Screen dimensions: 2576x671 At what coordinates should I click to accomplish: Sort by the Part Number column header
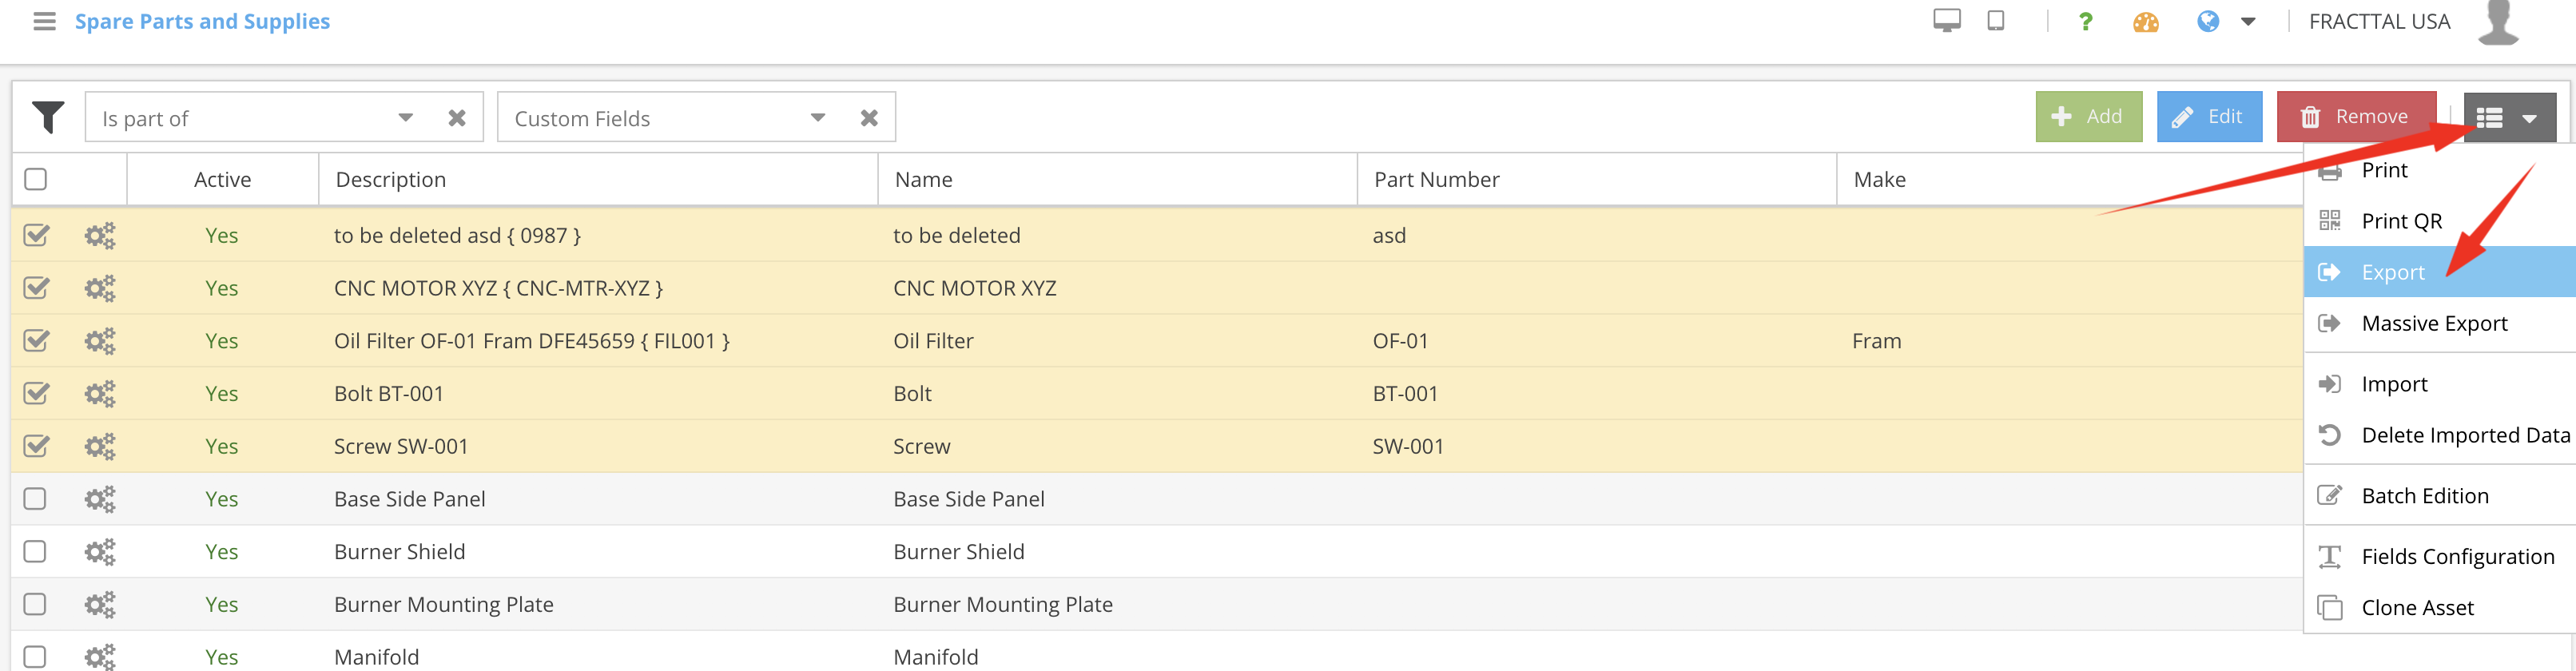[x=1436, y=179]
